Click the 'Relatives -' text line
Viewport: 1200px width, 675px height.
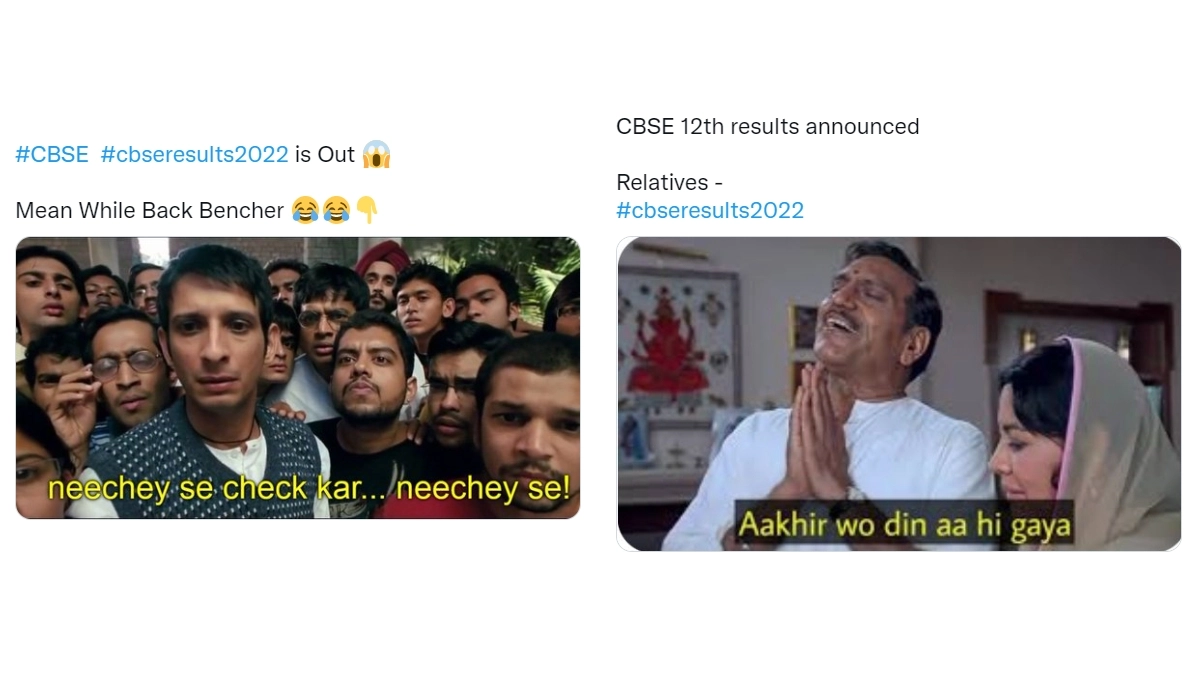[x=669, y=183]
